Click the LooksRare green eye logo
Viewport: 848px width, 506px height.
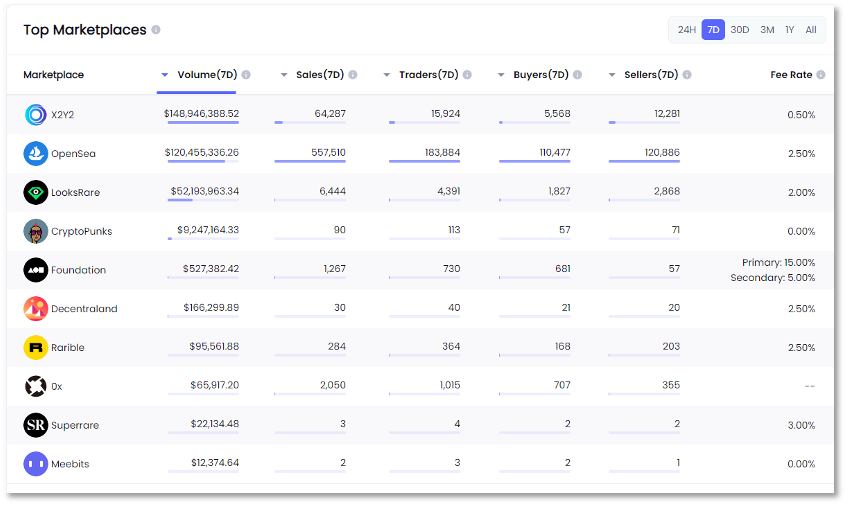(x=36, y=192)
